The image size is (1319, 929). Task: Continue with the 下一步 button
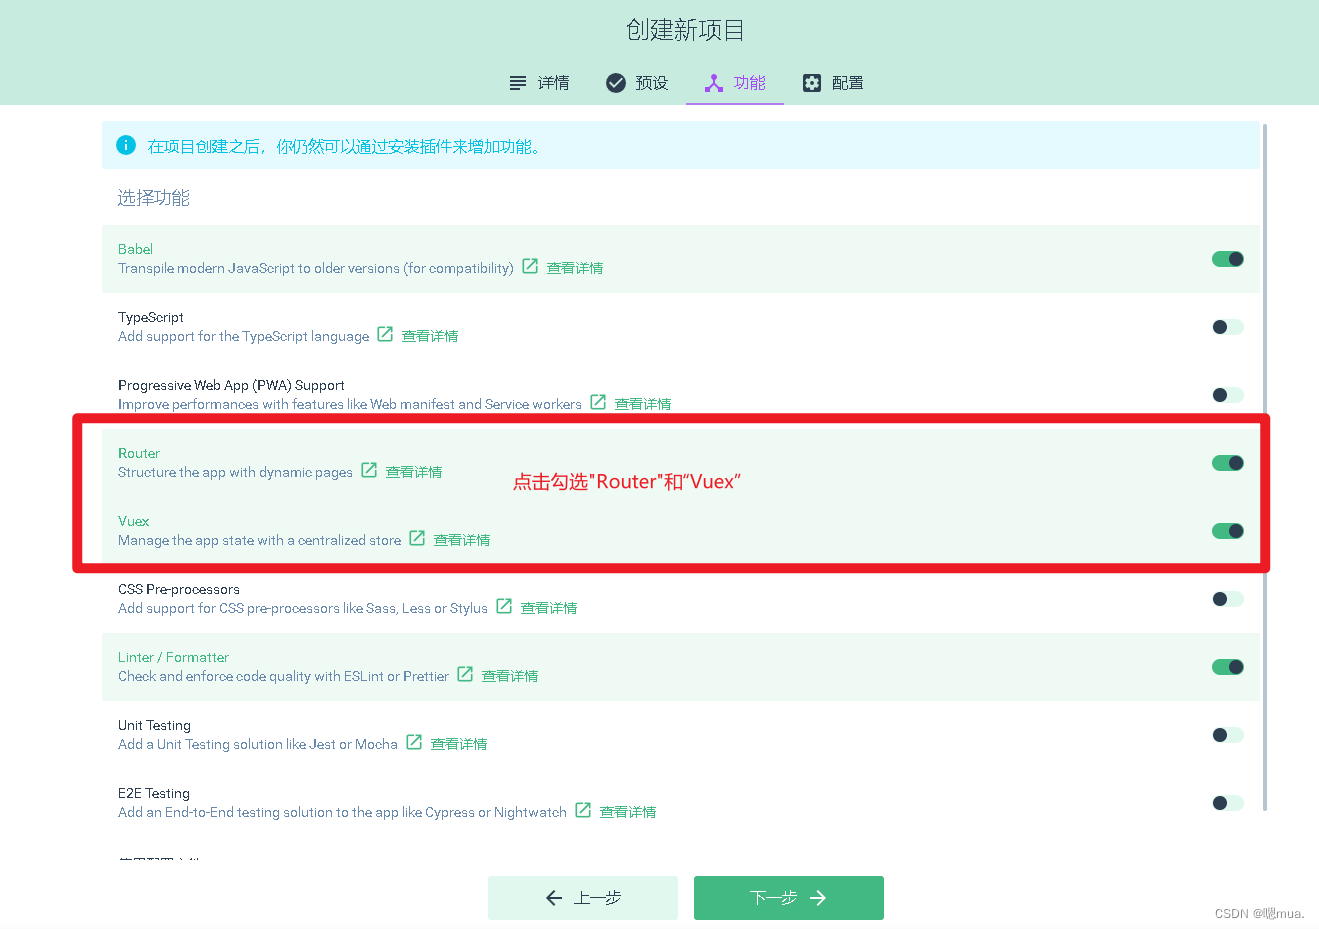tap(789, 898)
